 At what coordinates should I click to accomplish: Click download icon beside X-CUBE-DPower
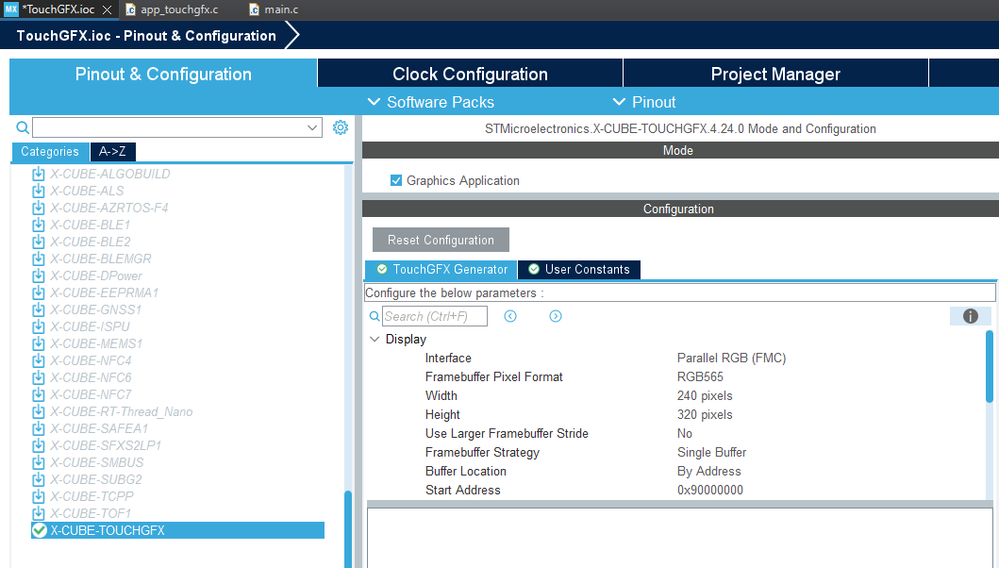(38, 276)
